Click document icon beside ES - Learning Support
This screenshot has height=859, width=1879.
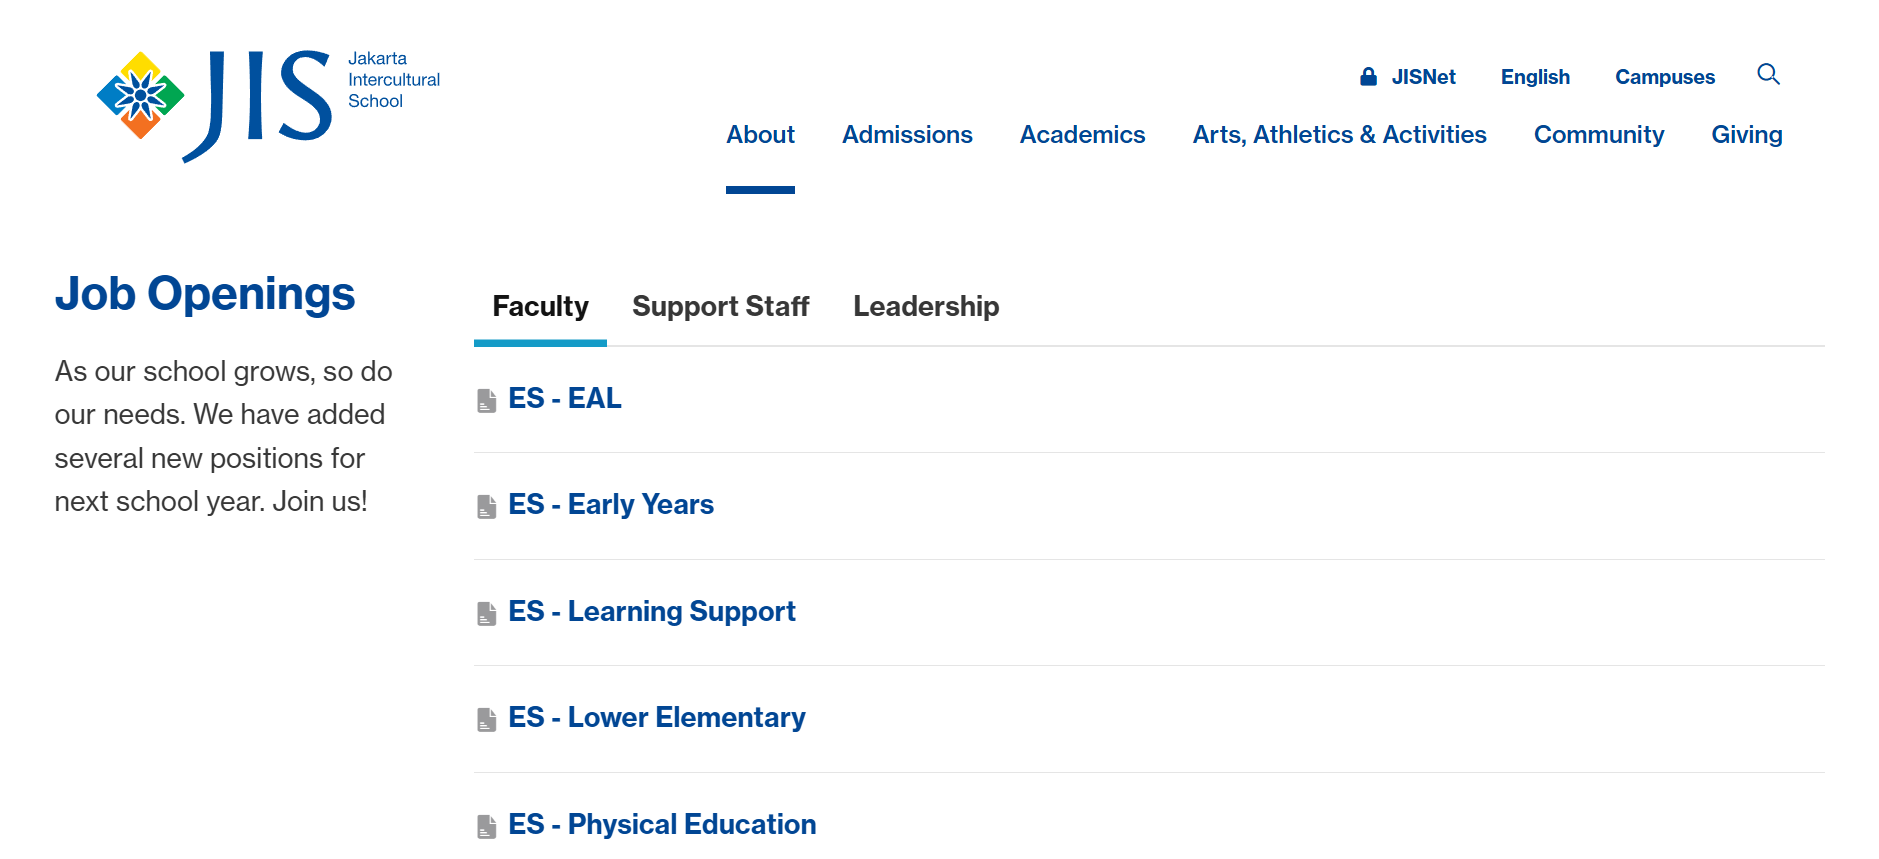pos(487,613)
